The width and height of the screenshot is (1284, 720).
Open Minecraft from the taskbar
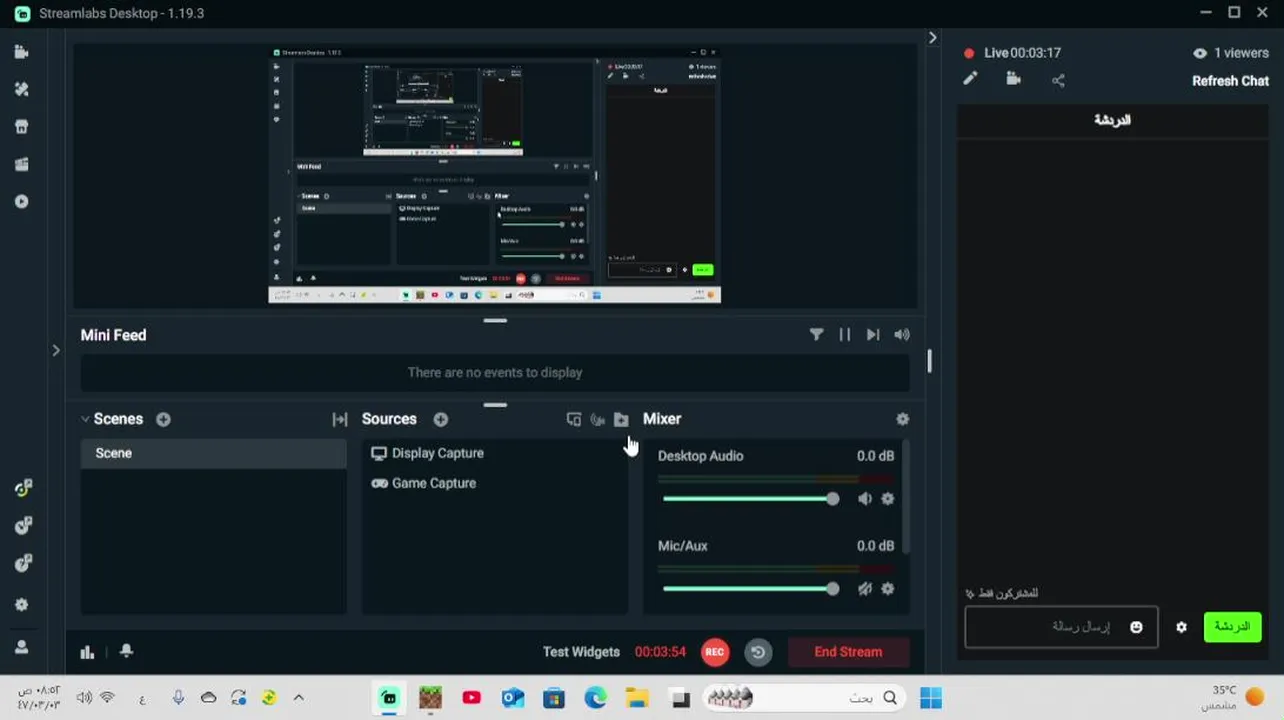pyautogui.click(x=430, y=698)
